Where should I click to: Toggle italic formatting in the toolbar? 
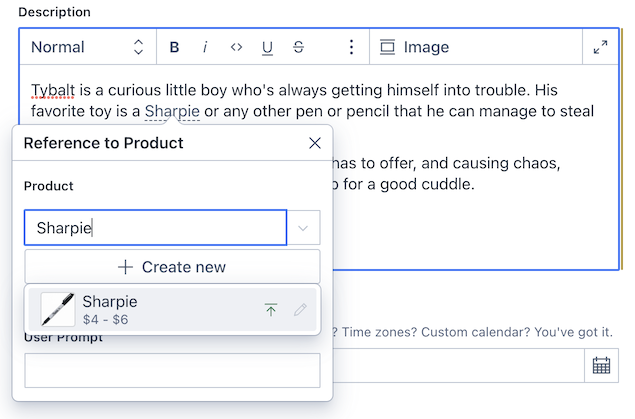point(205,47)
